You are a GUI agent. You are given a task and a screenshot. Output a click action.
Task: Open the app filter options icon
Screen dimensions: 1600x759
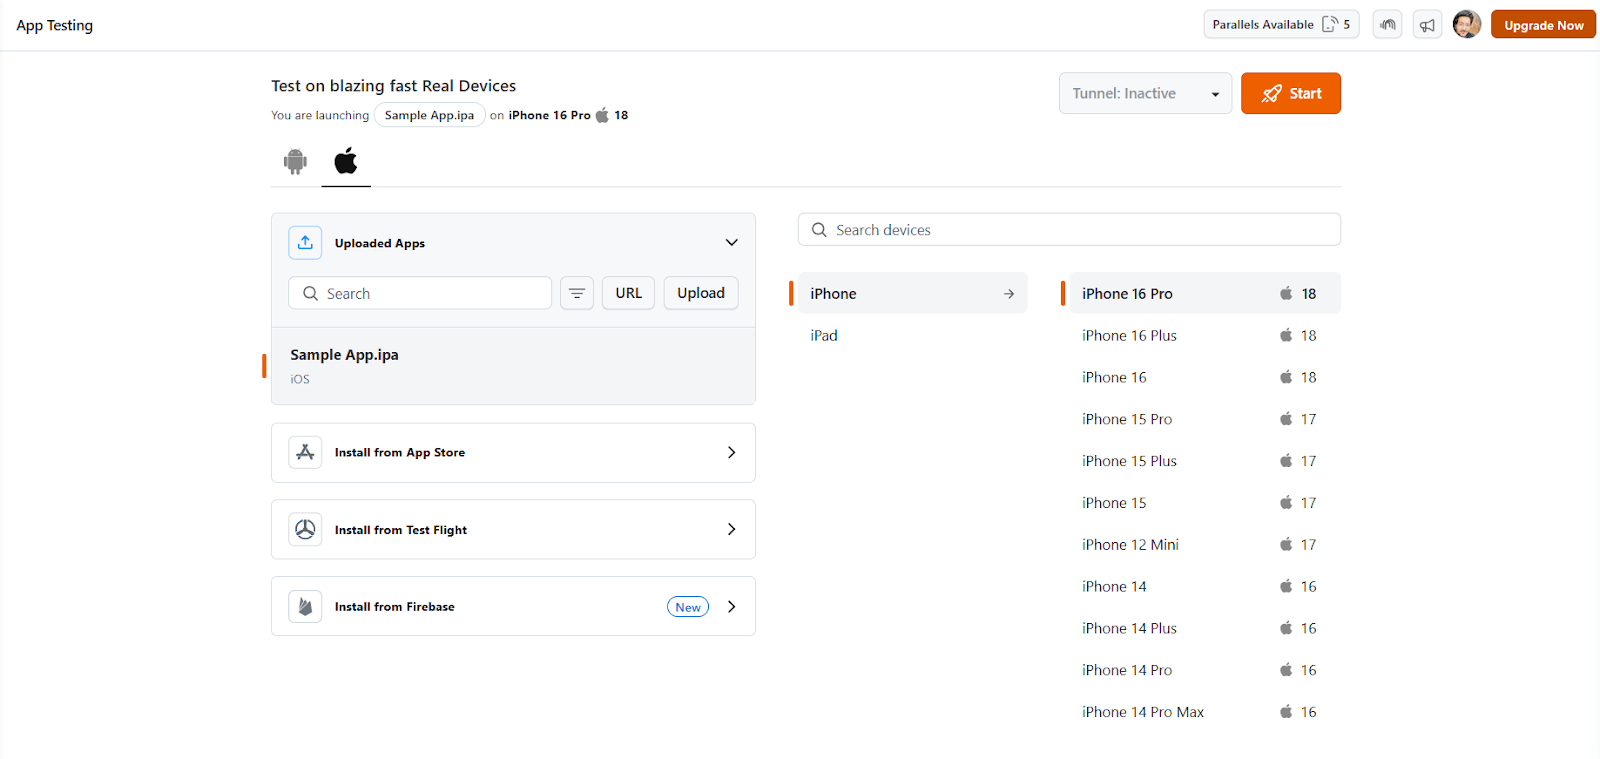pyautogui.click(x=577, y=293)
